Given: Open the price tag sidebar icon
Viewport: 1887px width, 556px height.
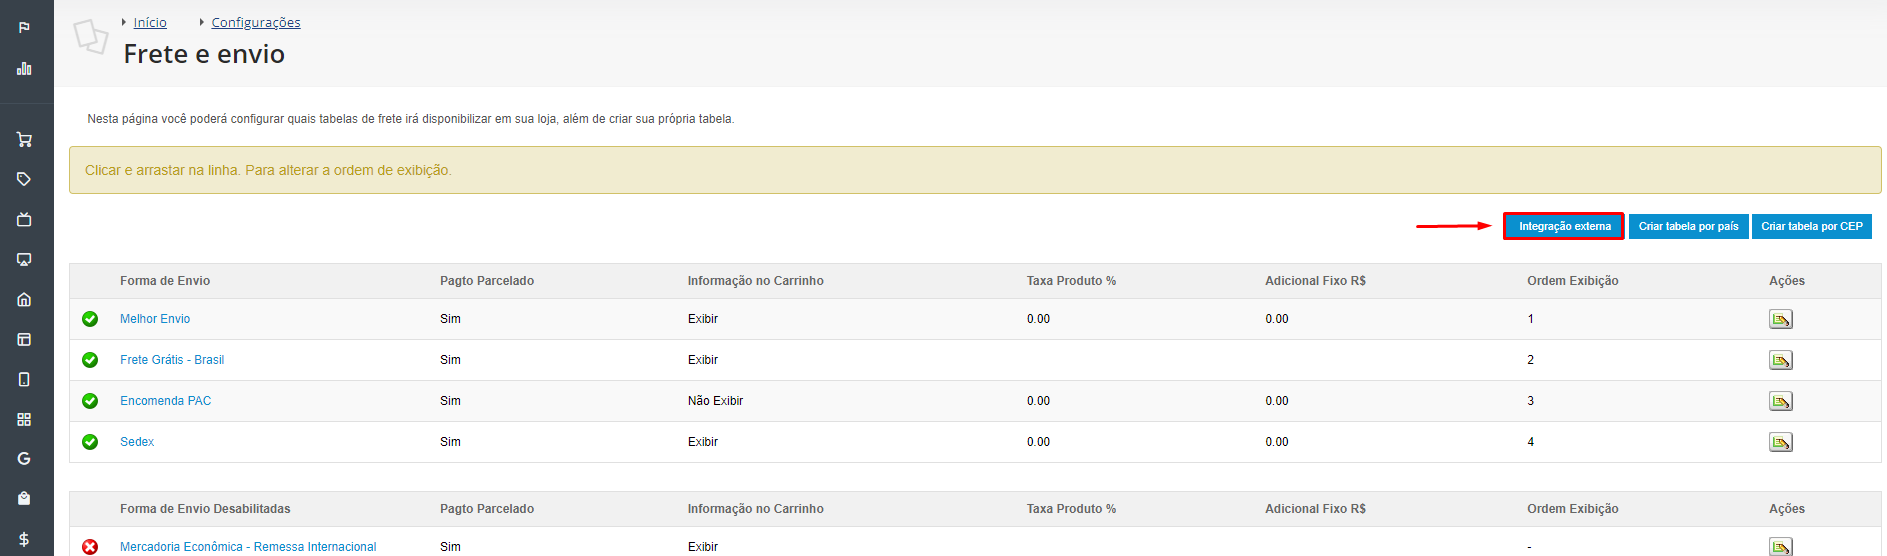Looking at the screenshot, I should [24, 179].
